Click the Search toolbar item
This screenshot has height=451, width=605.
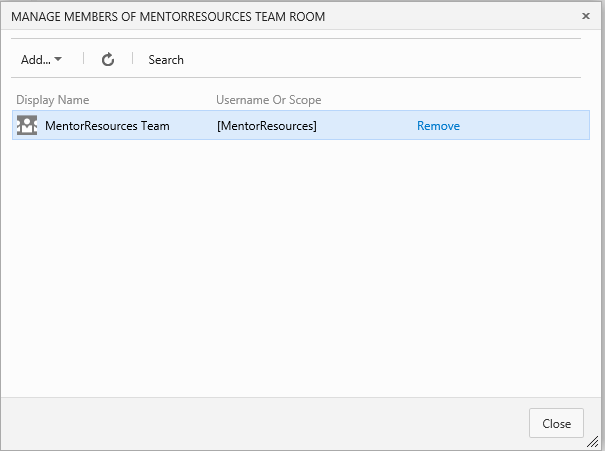(166, 60)
